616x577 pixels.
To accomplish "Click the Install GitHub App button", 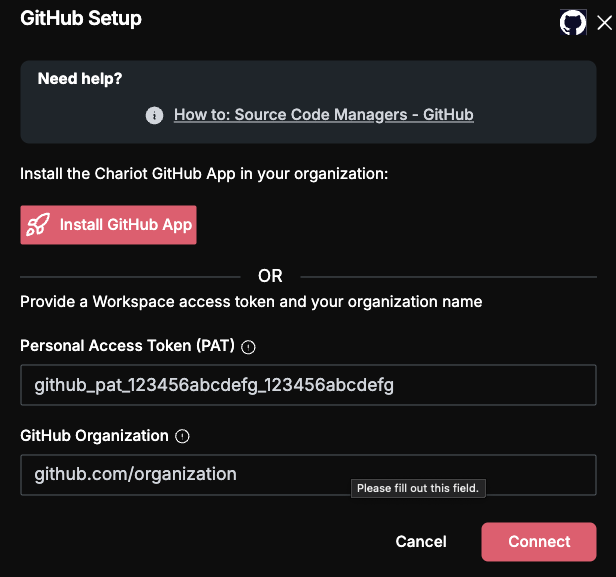I will click(x=108, y=225).
